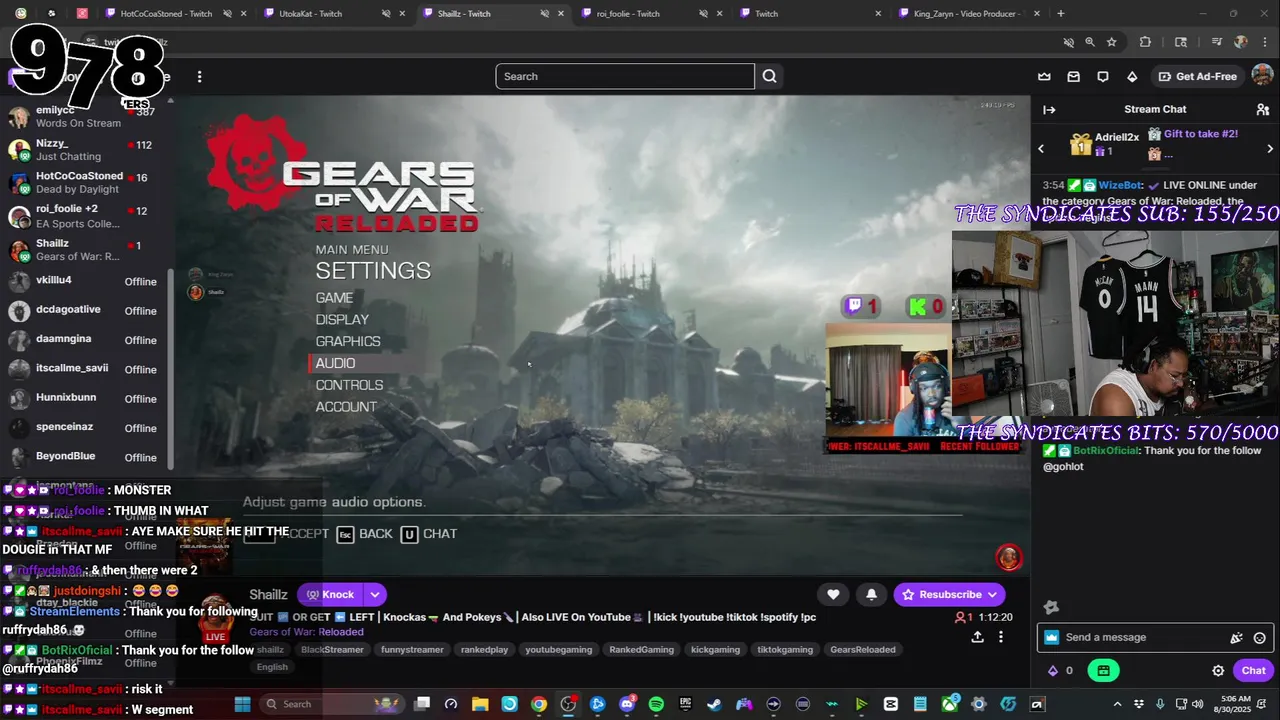Click the youtubegaming tag
Image resolution: width=1280 pixels, height=720 pixels.
tap(558, 649)
